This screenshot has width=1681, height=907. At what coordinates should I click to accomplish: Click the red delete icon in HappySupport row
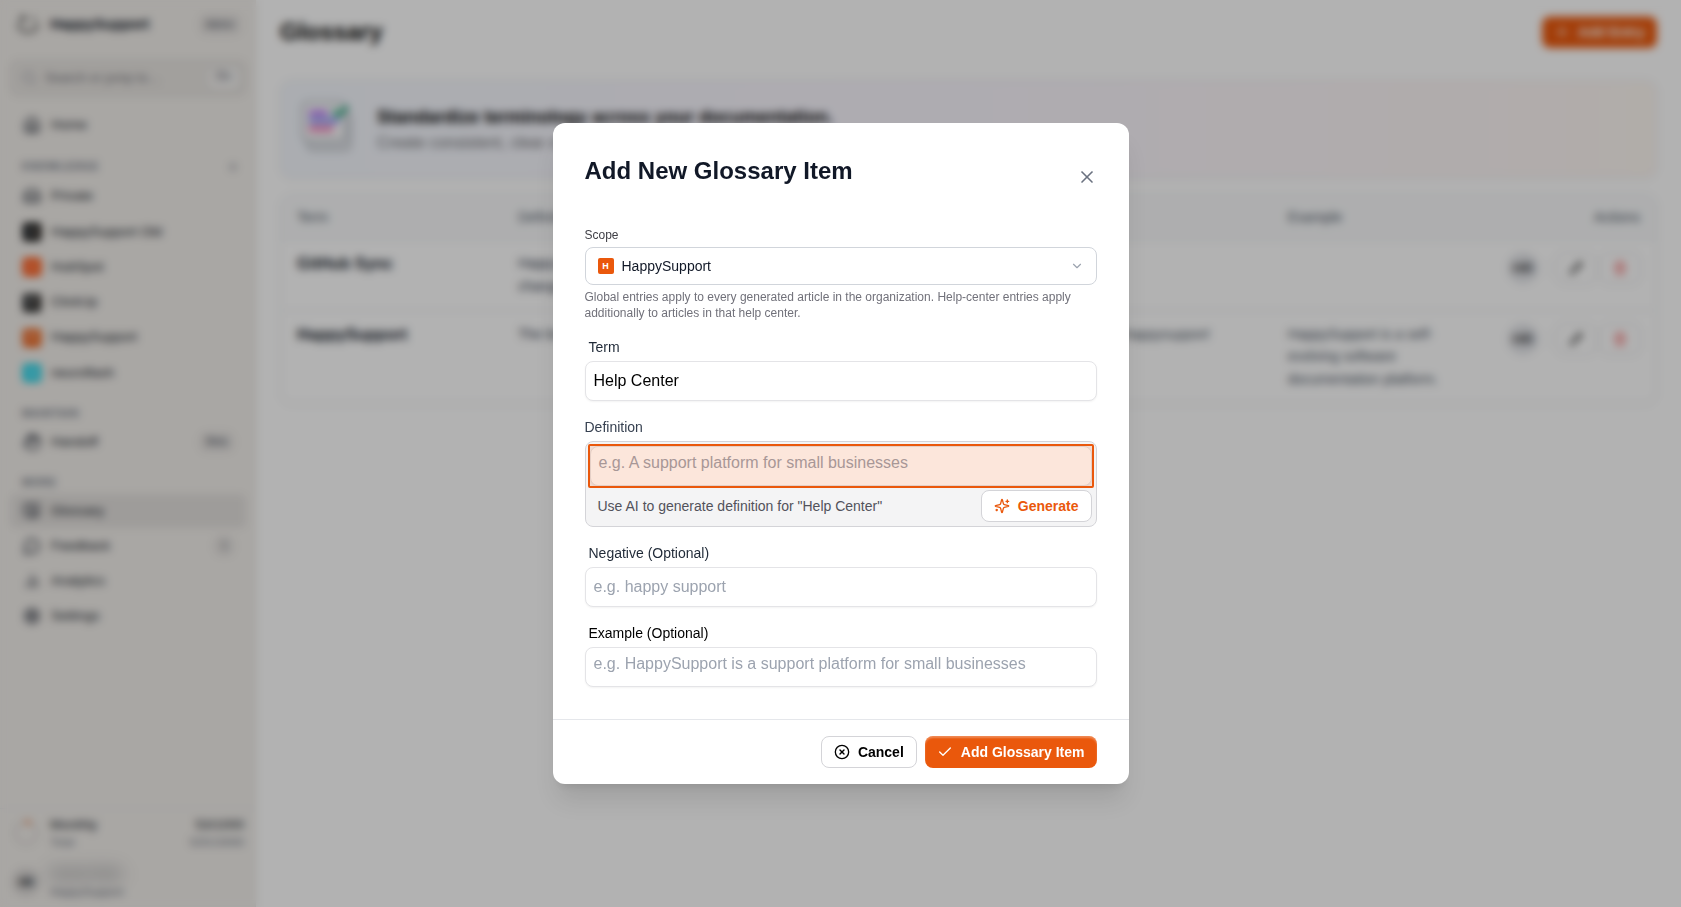tap(1620, 339)
